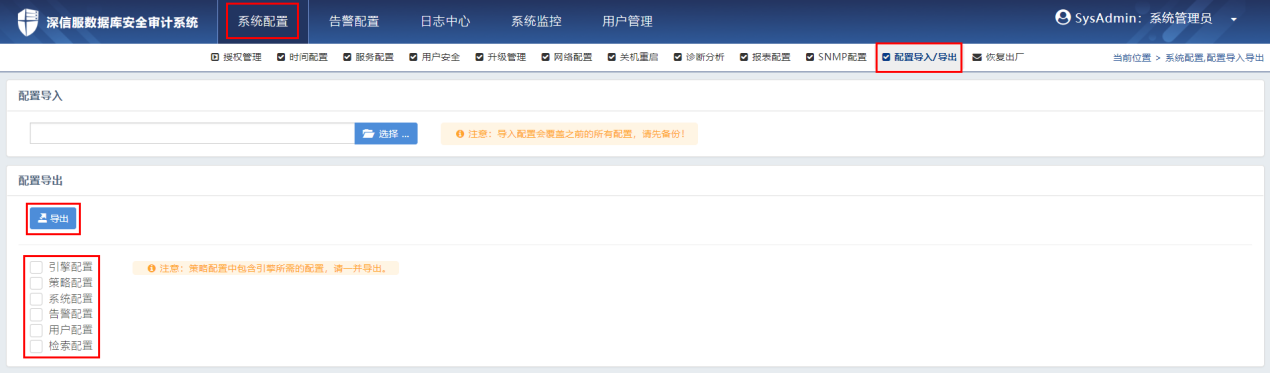Click the 导出 export button
The height and width of the screenshot is (373, 1270).
53,218
